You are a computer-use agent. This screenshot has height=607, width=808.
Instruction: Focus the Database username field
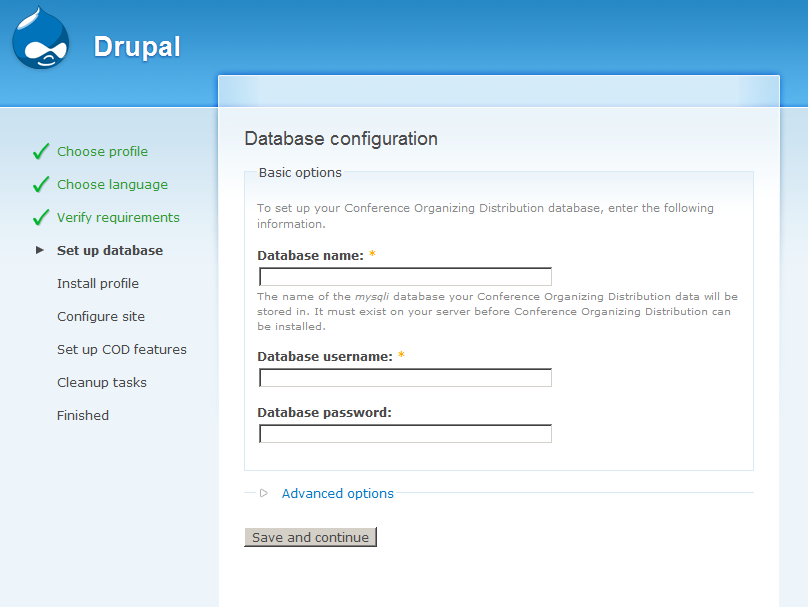(x=406, y=378)
